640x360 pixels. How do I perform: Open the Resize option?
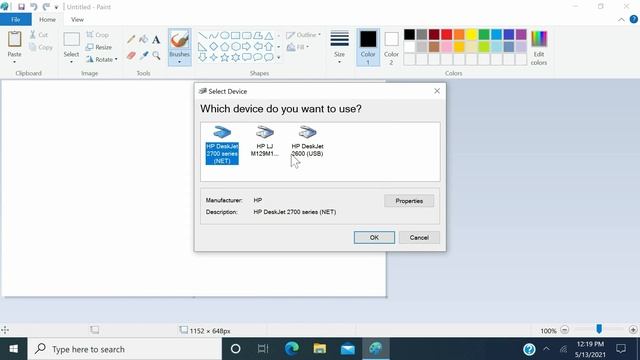(99, 47)
